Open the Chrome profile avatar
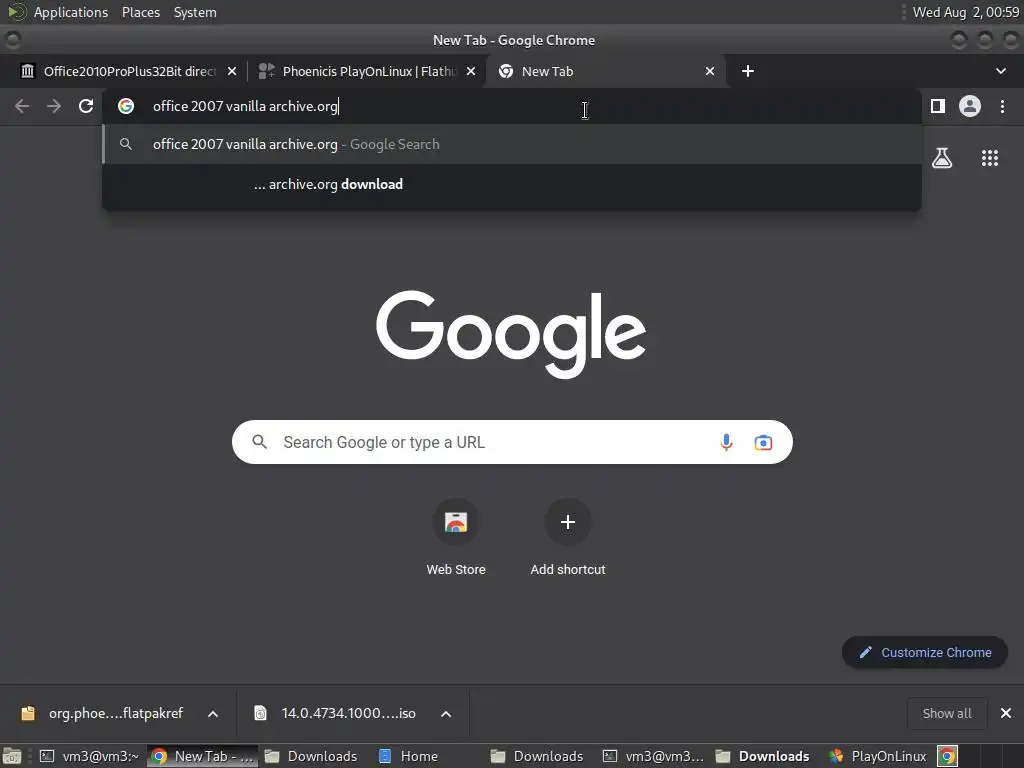The height and width of the screenshot is (768, 1024). pyautogui.click(x=970, y=106)
